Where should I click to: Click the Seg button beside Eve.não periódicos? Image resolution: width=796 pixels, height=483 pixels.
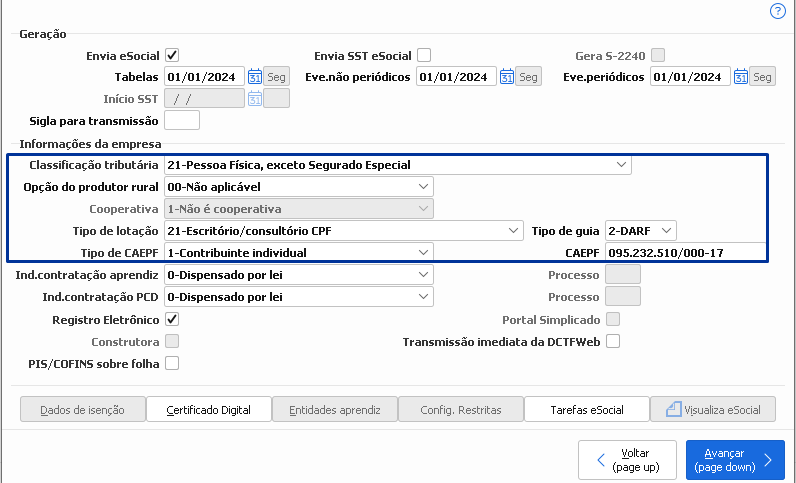528,77
